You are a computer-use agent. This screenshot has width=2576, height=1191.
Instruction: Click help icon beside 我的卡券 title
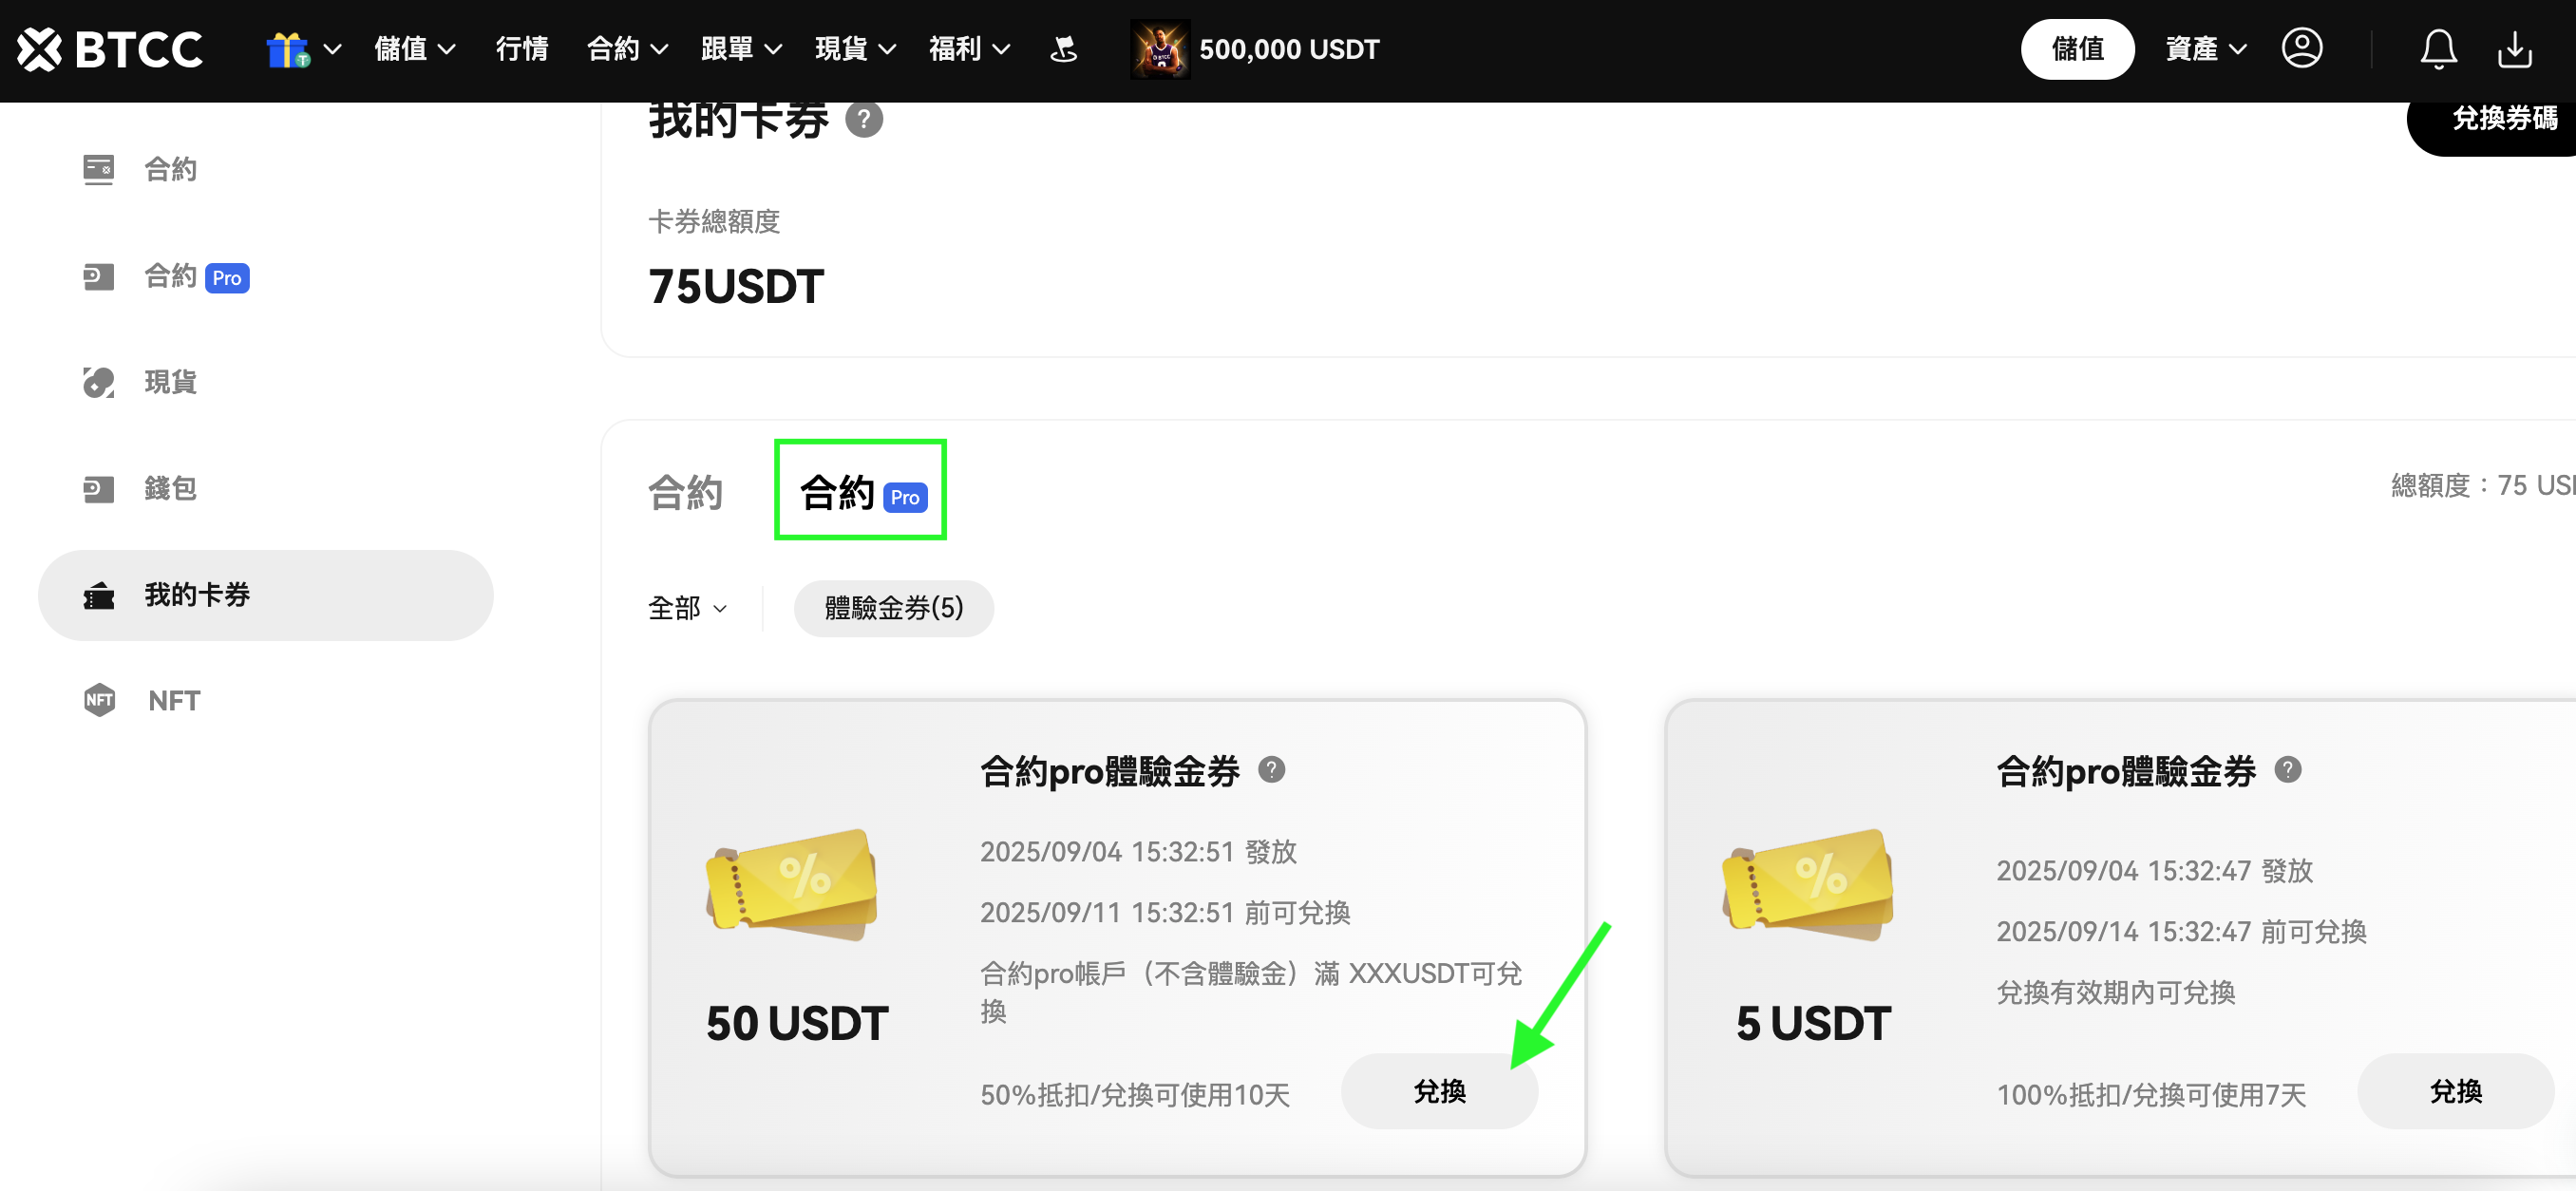point(864,120)
